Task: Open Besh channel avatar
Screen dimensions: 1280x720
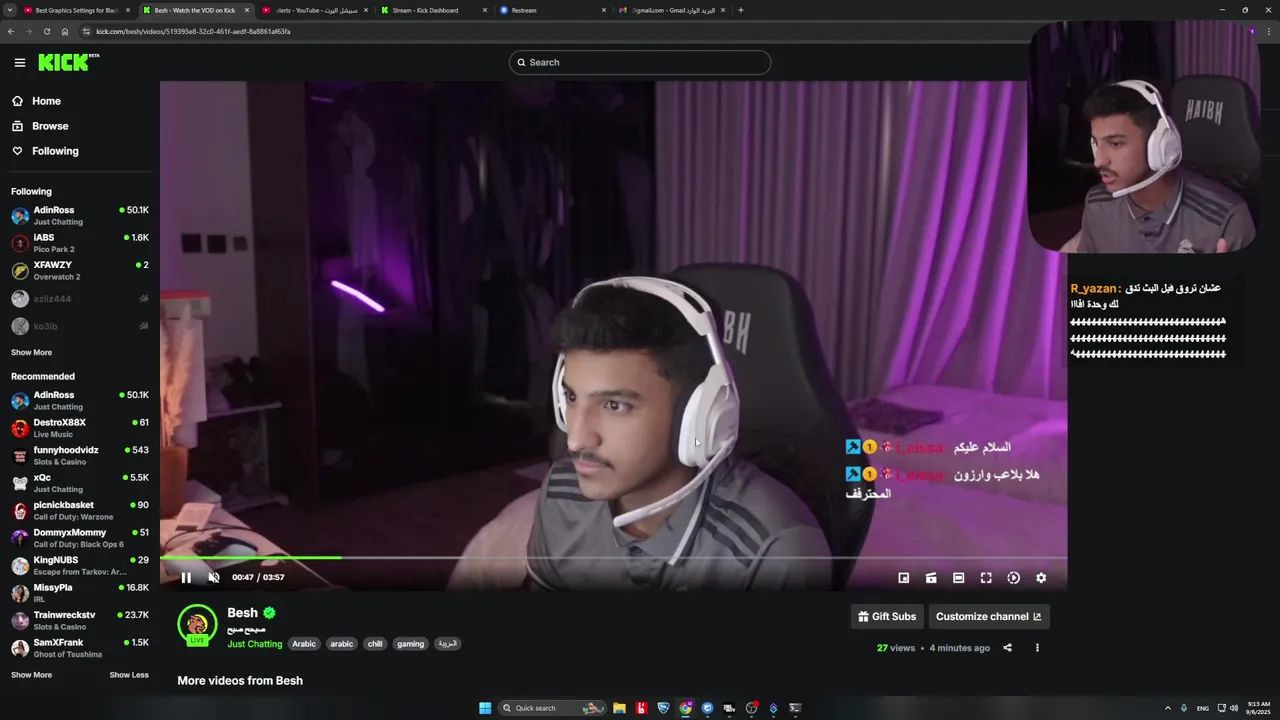Action: pyautogui.click(x=197, y=625)
